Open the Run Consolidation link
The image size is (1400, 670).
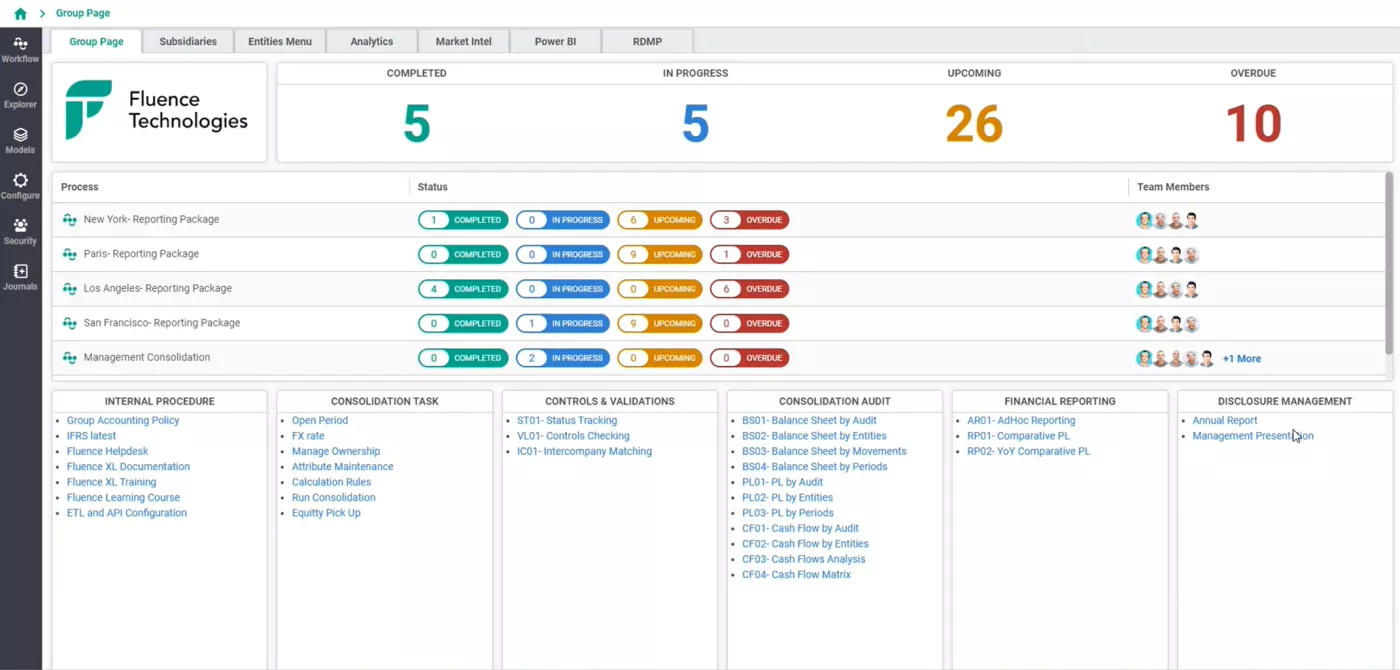point(334,498)
